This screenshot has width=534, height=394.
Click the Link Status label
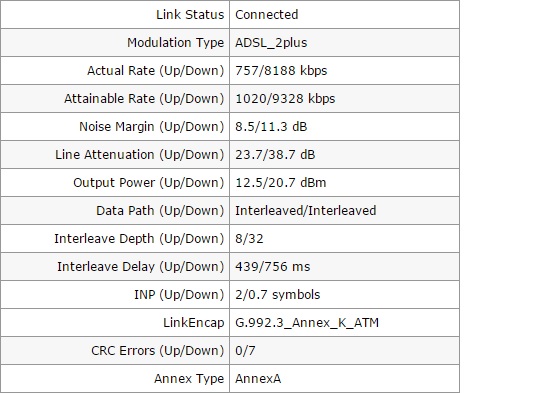pyautogui.click(x=190, y=15)
